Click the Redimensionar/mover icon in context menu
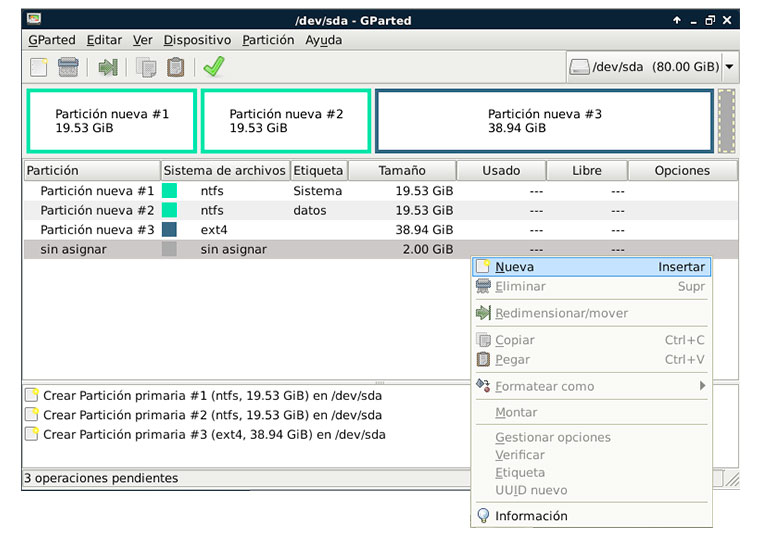The image size is (760, 536). coord(483,313)
